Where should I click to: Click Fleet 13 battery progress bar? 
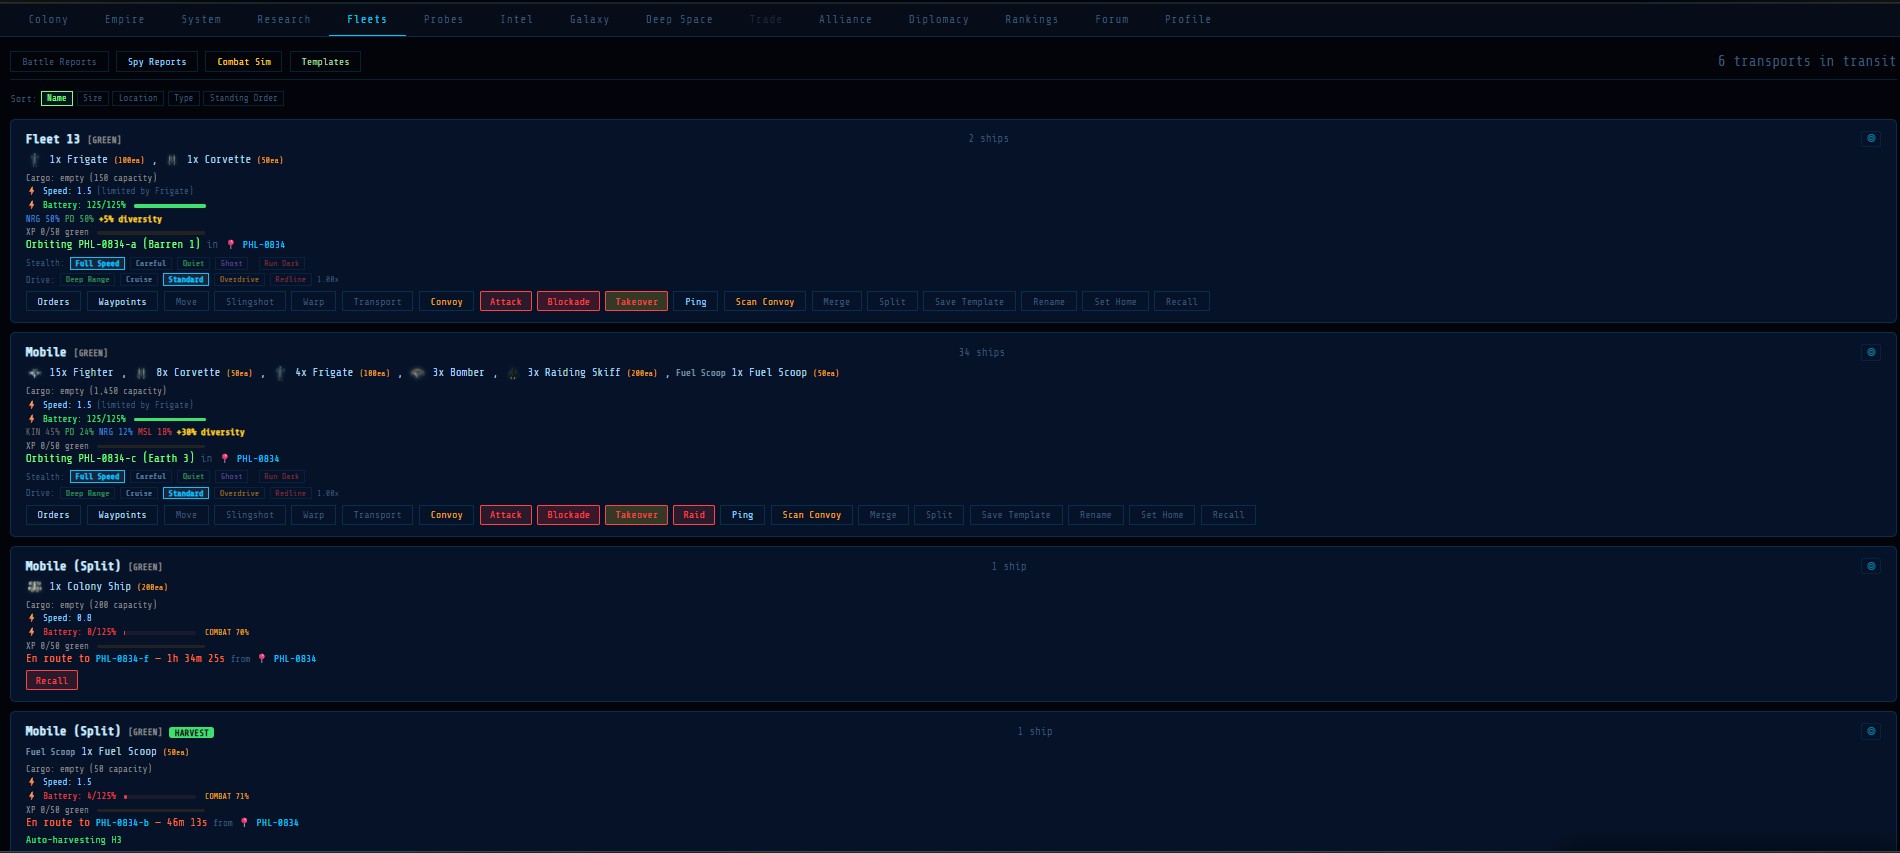[x=170, y=205]
